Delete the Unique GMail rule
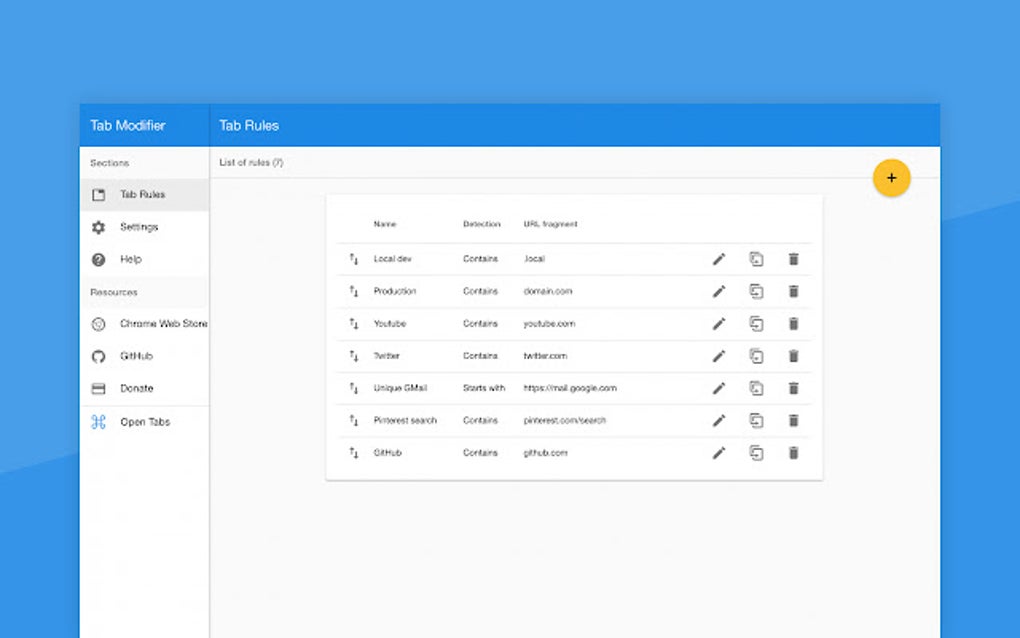 click(793, 388)
